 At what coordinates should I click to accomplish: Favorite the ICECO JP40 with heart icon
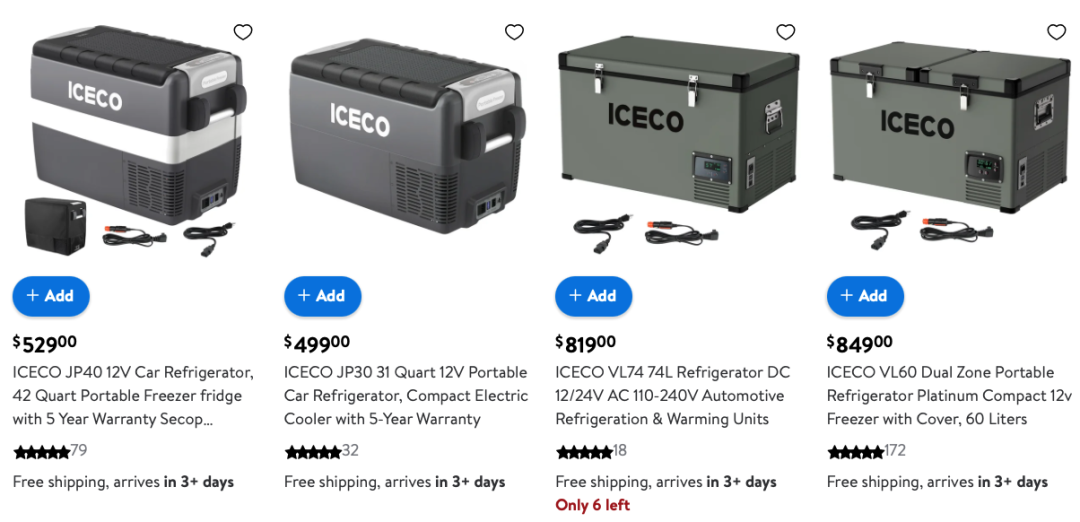pyautogui.click(x=243, y=32)
